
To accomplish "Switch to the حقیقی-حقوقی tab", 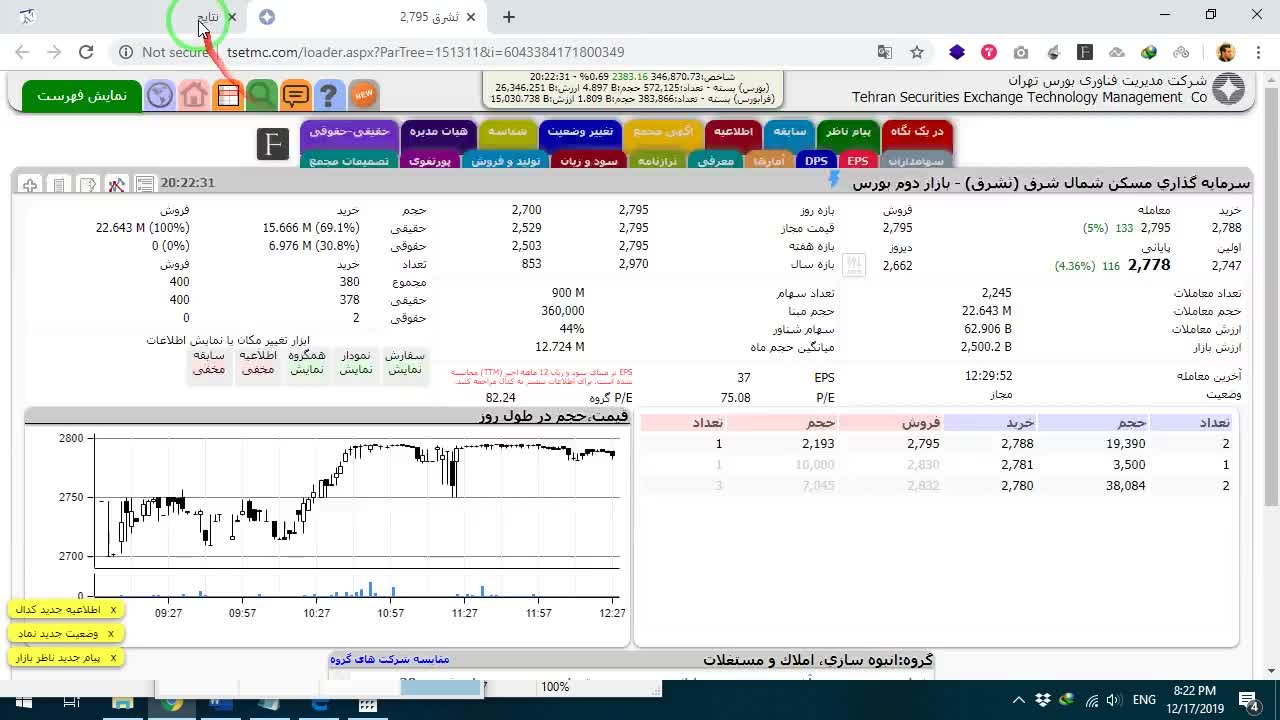I will pyautogui.click(x=349, y=132).
